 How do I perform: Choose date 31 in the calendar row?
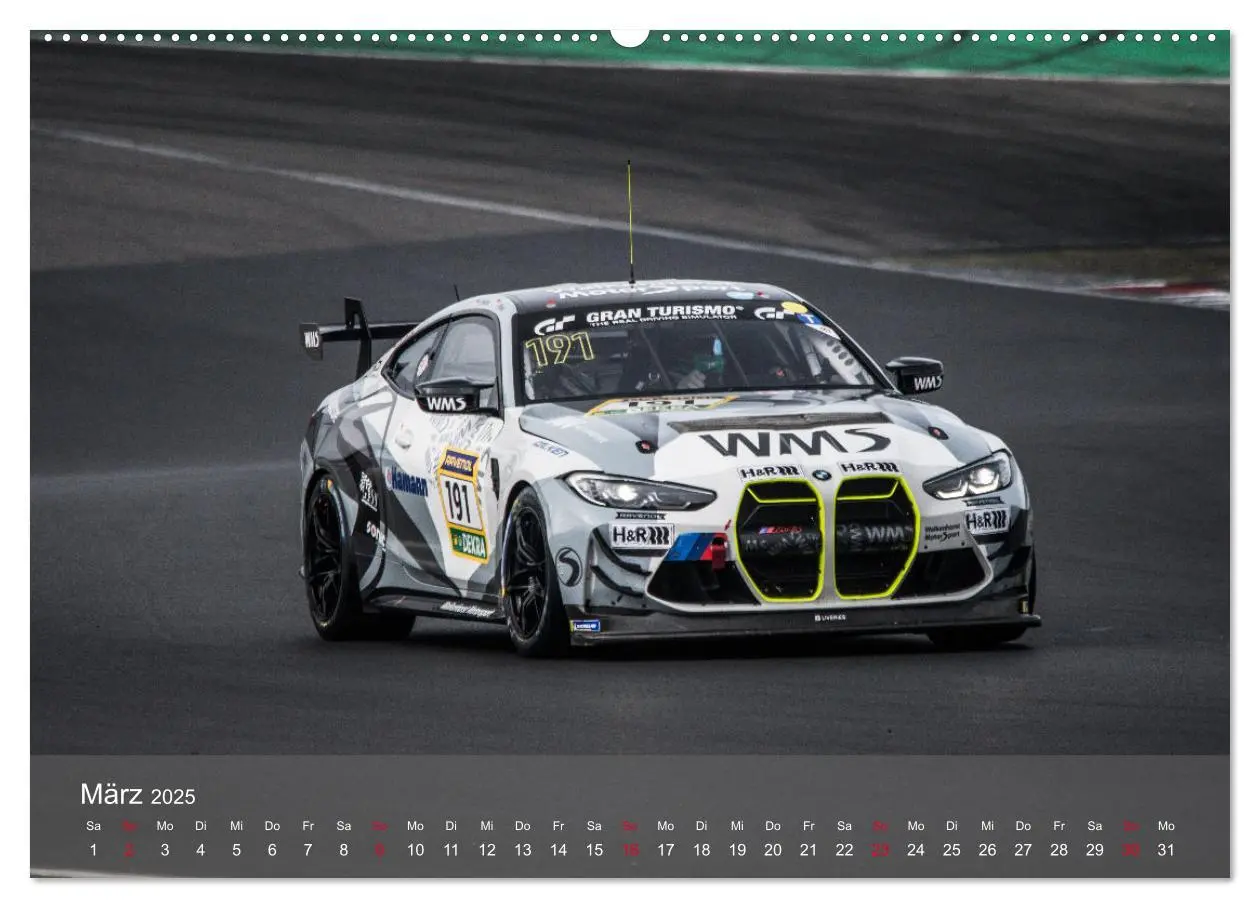(x=1166, y=850)
